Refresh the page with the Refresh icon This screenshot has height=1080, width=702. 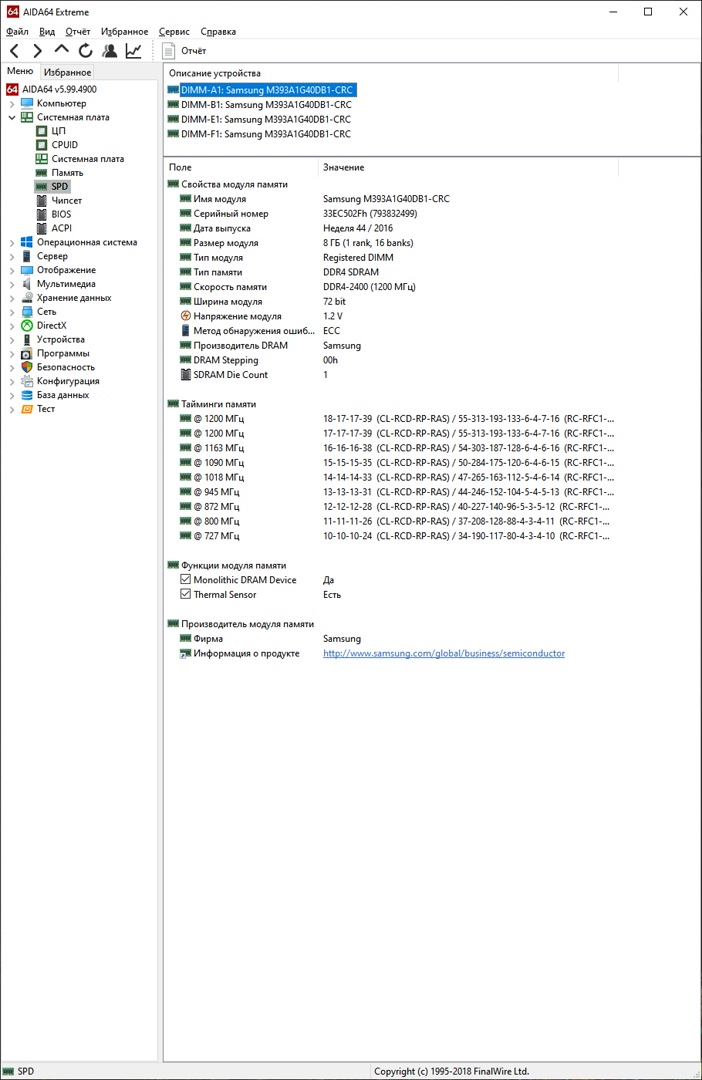click(85, 50)
